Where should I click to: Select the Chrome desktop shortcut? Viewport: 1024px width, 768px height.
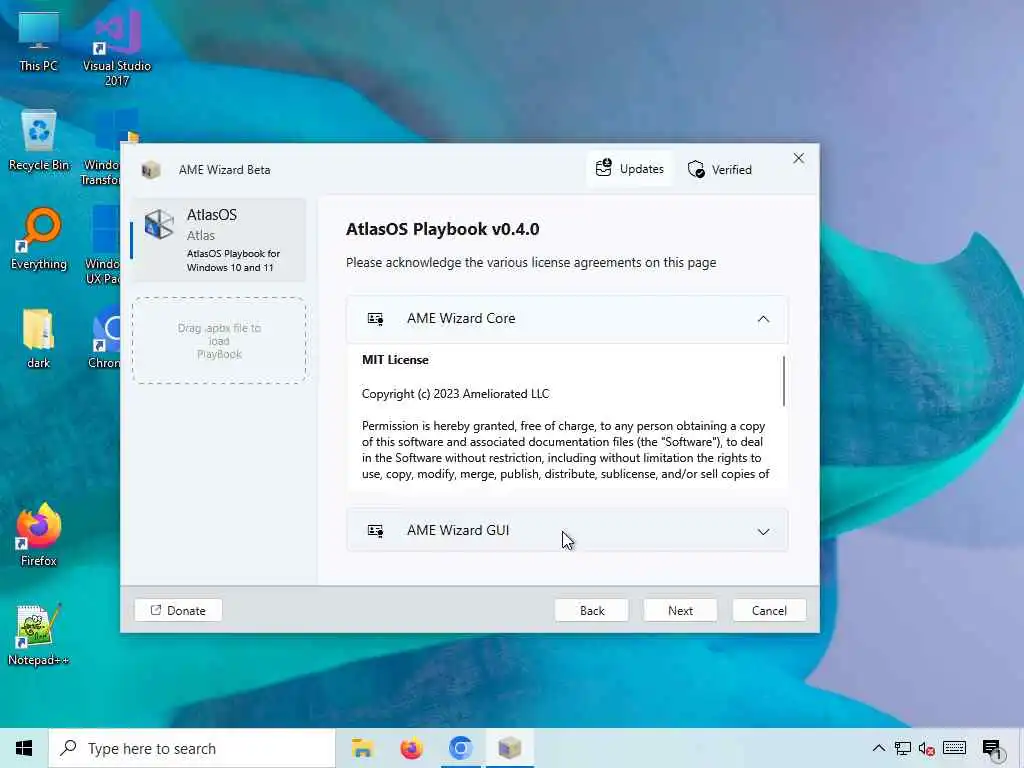point(104,338)
